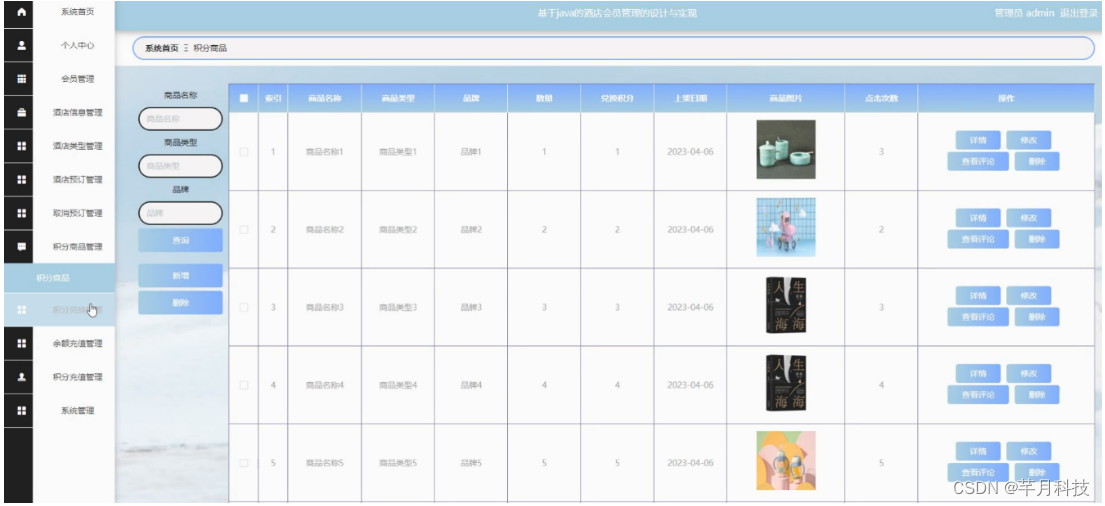Click 修改 for 商品名称5
The image size is (1105, 506).
[1028, 451]
